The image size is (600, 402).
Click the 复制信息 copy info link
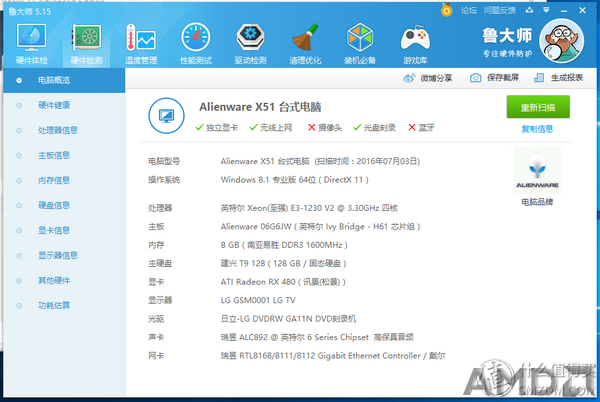(537, 129)
